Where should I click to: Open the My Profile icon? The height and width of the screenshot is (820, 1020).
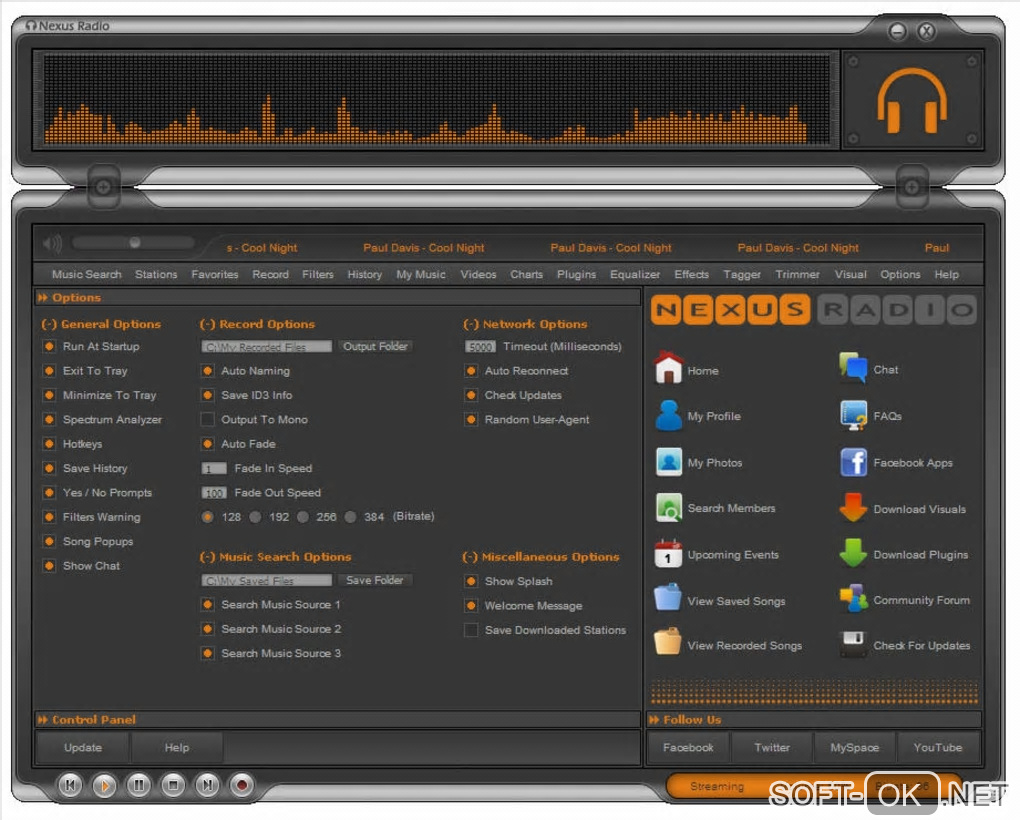point(668,416)
